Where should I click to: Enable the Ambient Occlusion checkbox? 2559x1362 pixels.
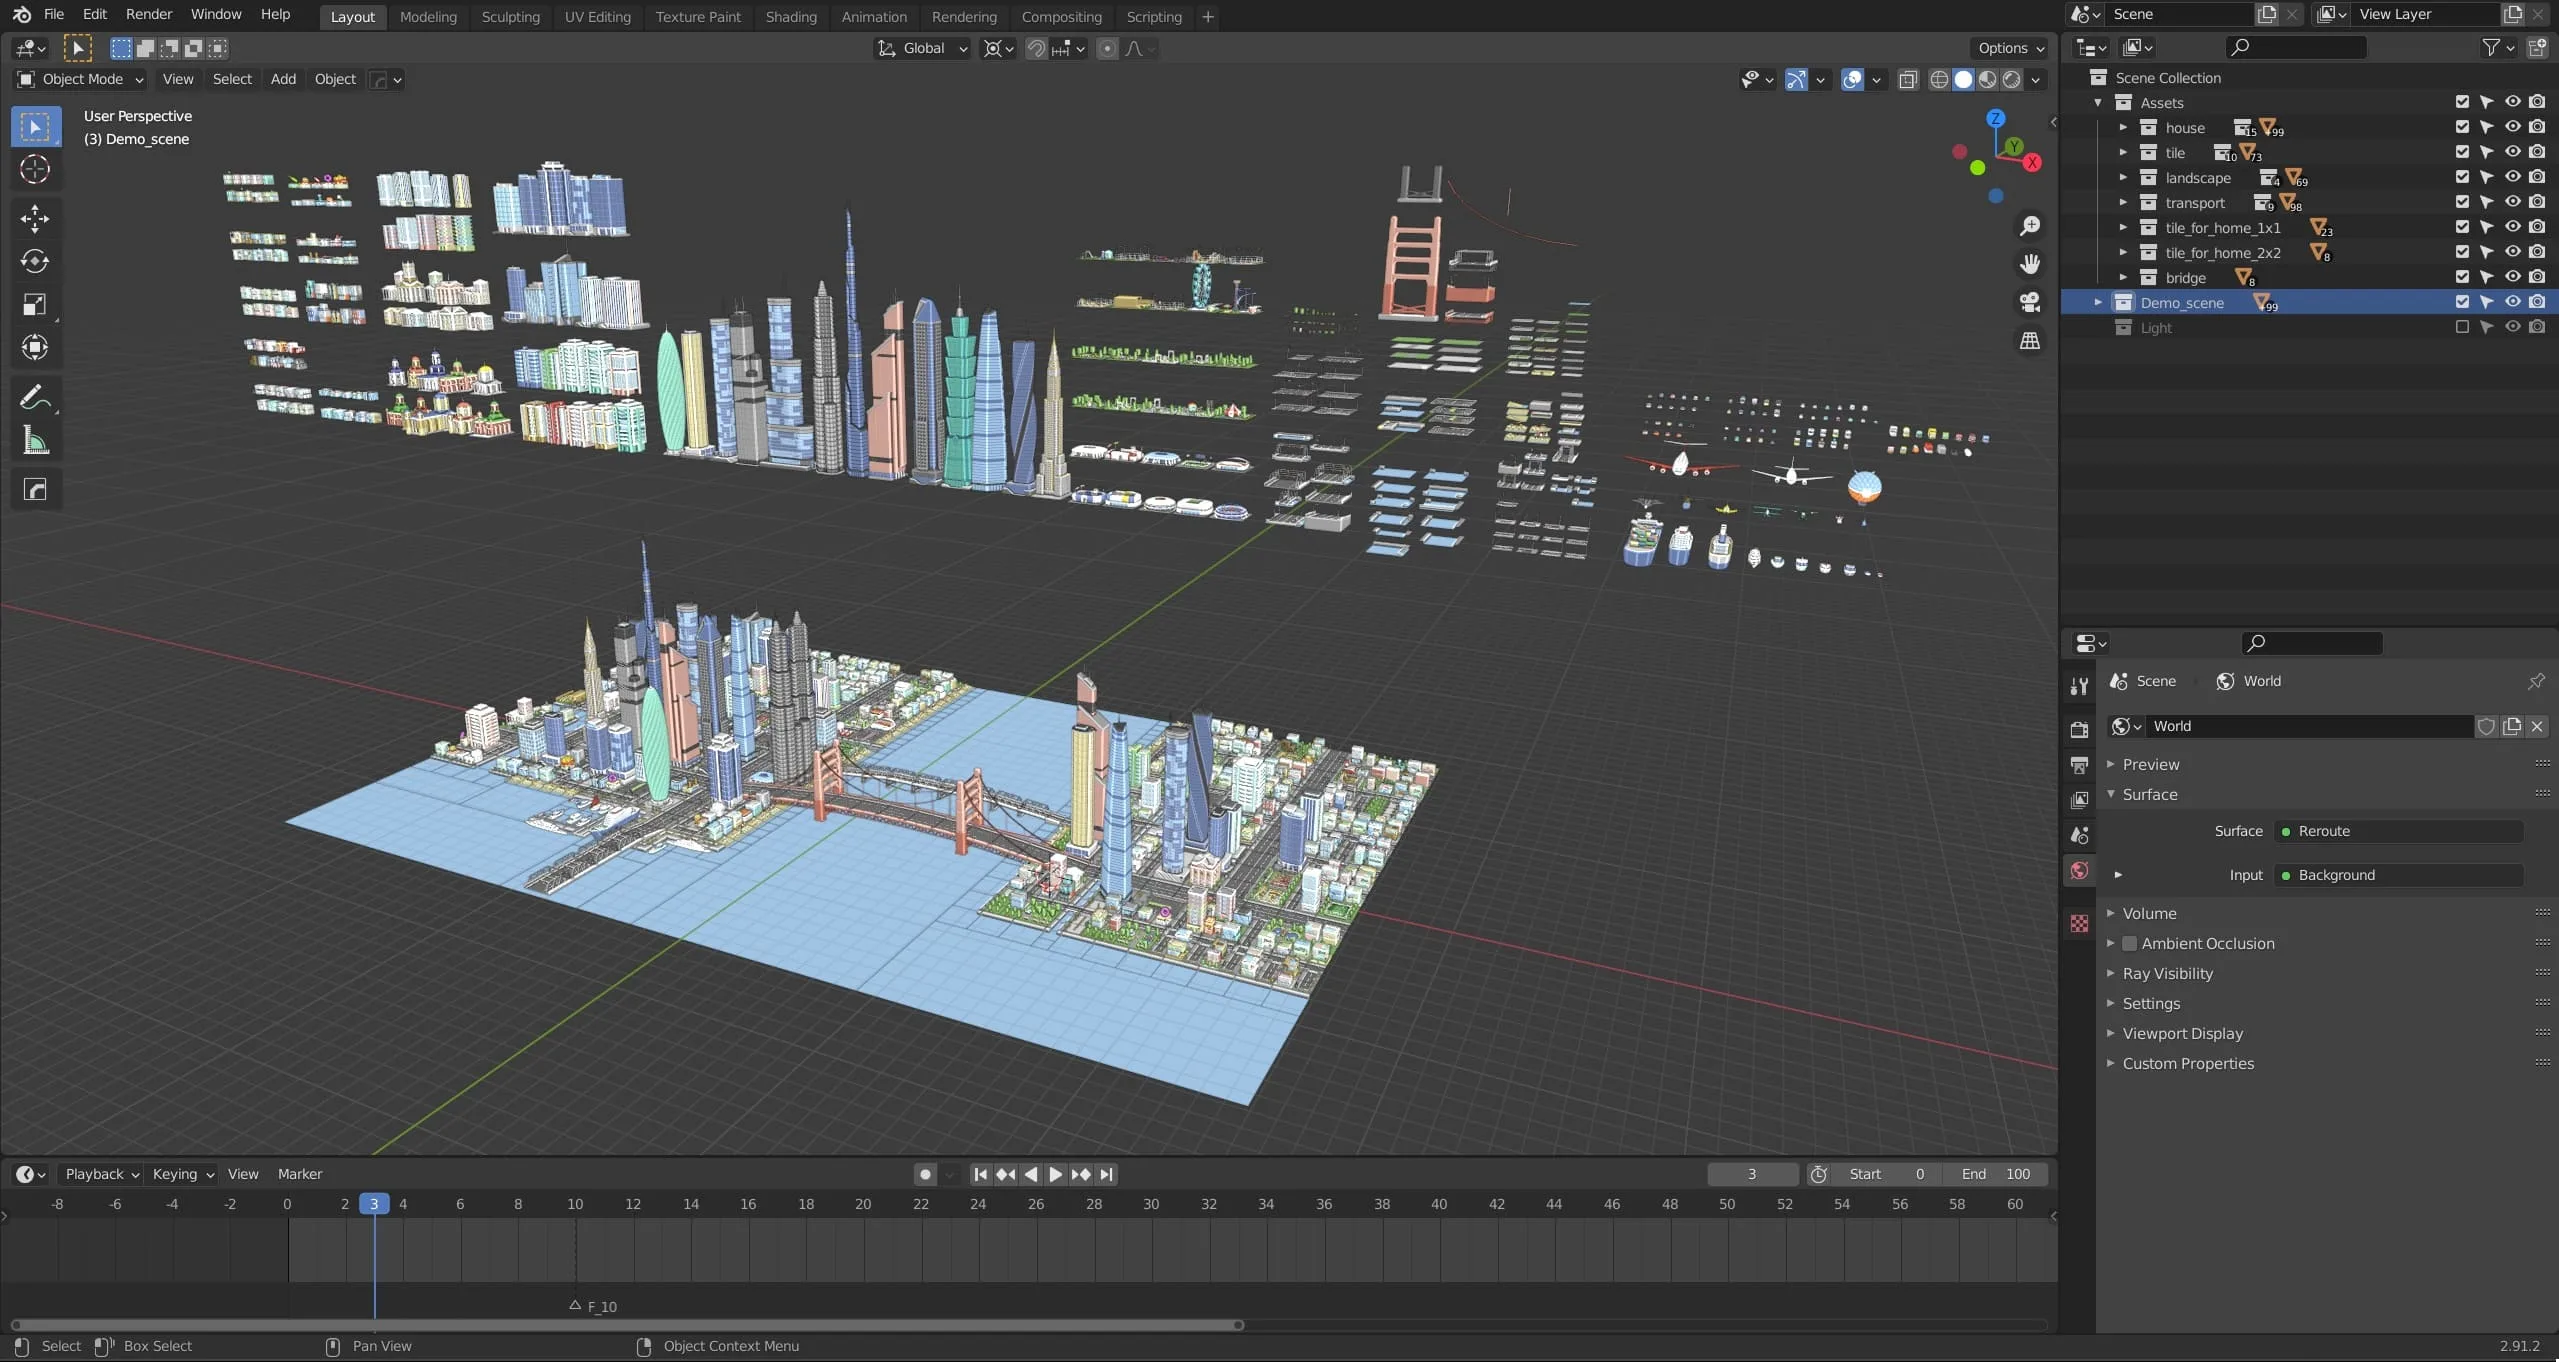click(x=2130, y=943)
